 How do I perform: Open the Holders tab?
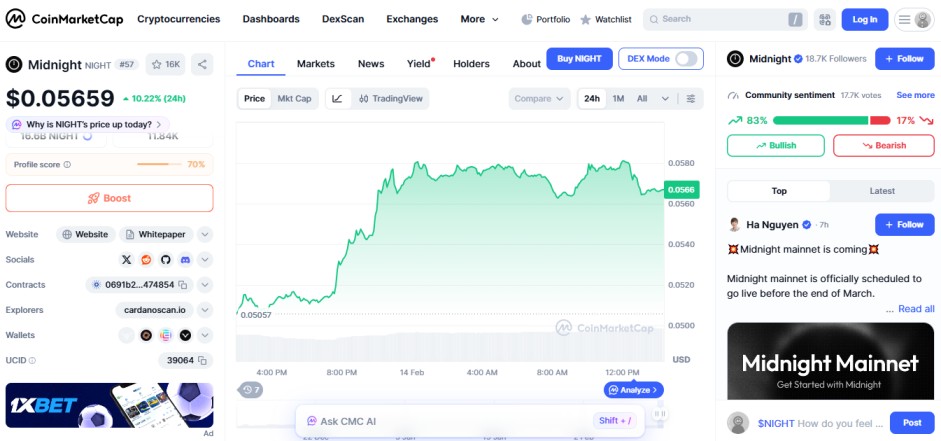click(x=471, y=64)
